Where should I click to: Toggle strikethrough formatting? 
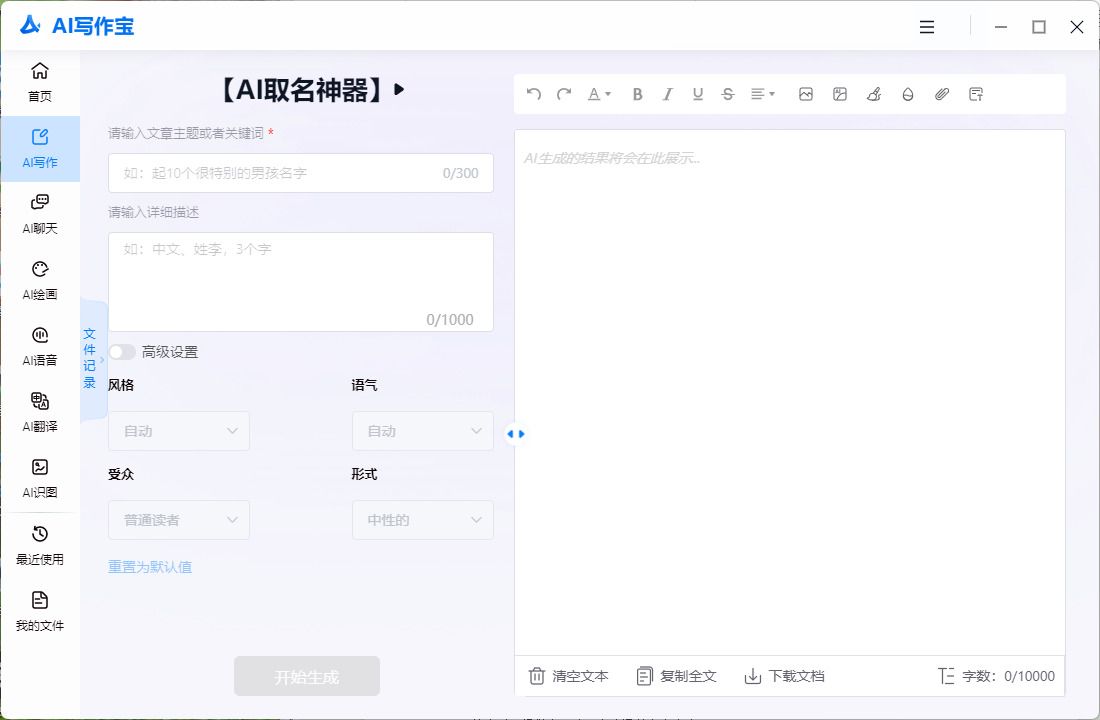pyautogui.click(x=727, y=94)
